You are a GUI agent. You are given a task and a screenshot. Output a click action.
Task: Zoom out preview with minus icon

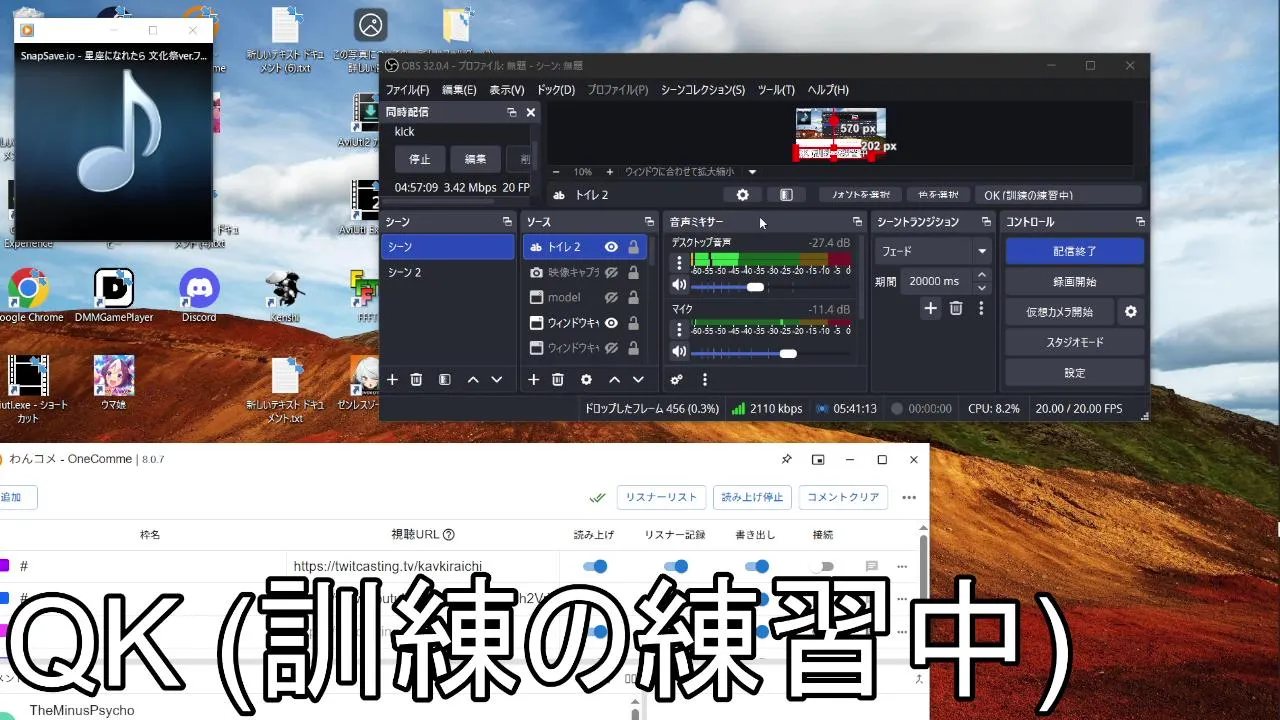(x=557, y=172)
